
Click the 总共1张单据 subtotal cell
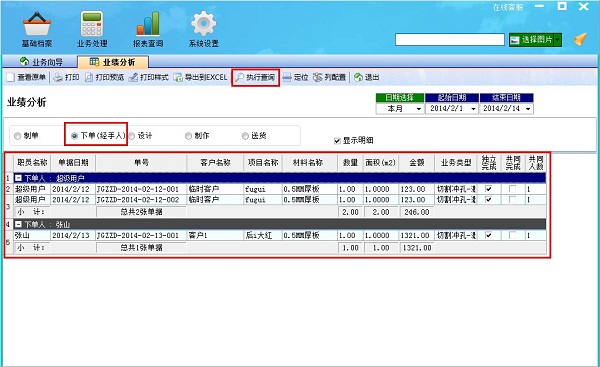(x=141, y=248)
